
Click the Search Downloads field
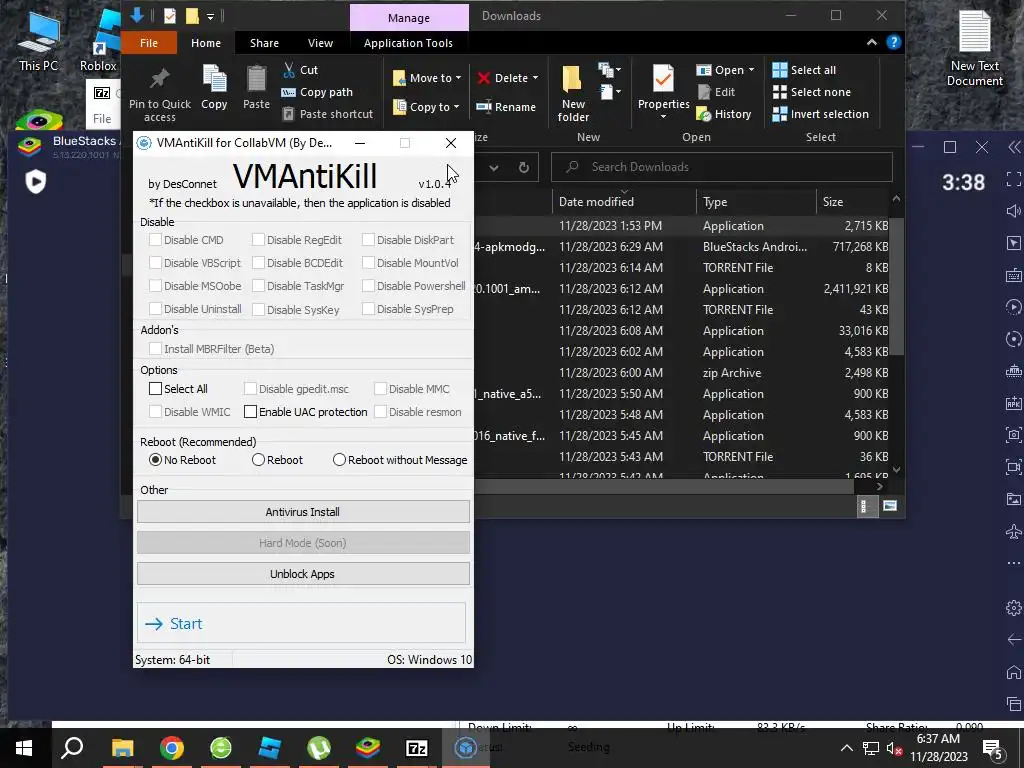[722, 167]
